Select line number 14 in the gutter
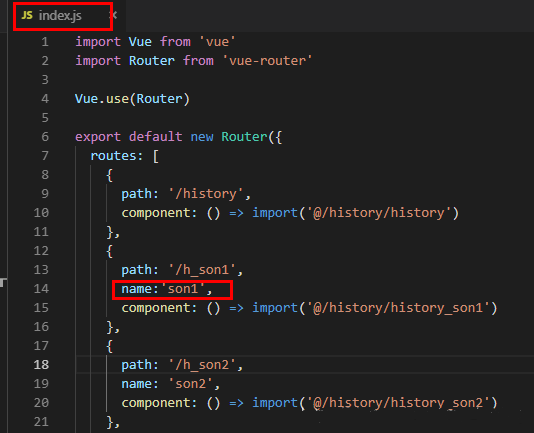 click(41, 289)
